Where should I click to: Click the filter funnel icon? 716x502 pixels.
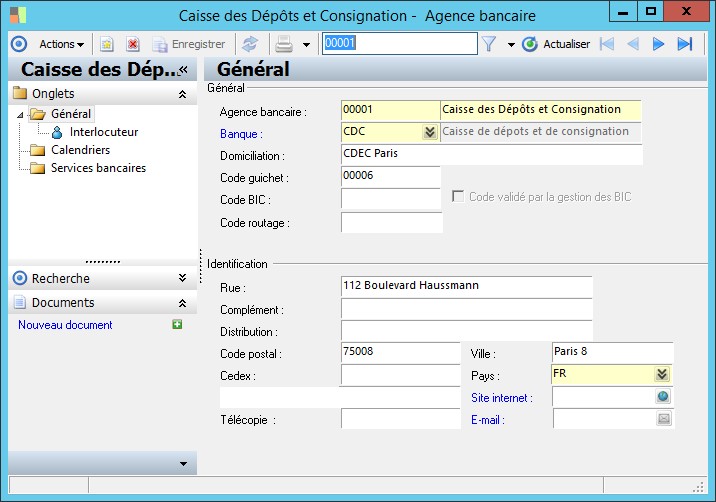(489, 44)
